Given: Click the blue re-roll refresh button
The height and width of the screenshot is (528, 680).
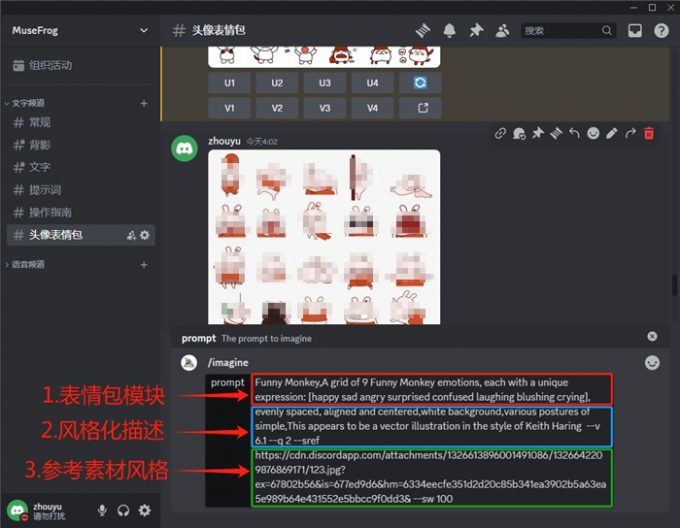Looking at the screenshot, I should 420,83.
